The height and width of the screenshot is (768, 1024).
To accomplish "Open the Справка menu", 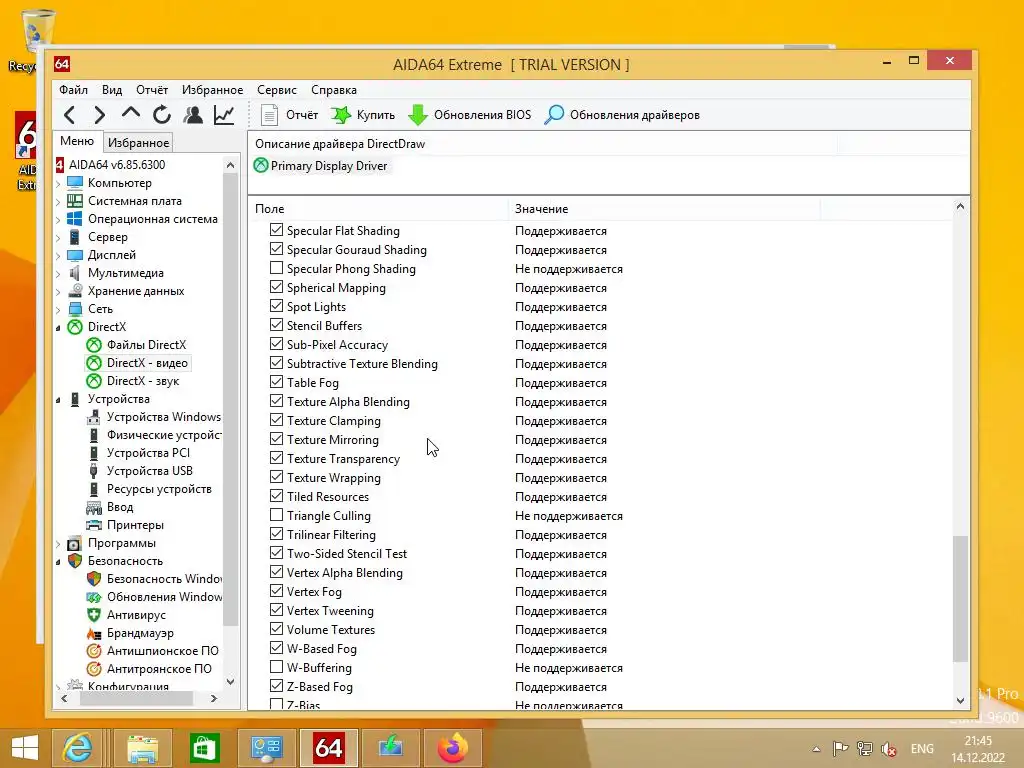I will click(334, 90).
